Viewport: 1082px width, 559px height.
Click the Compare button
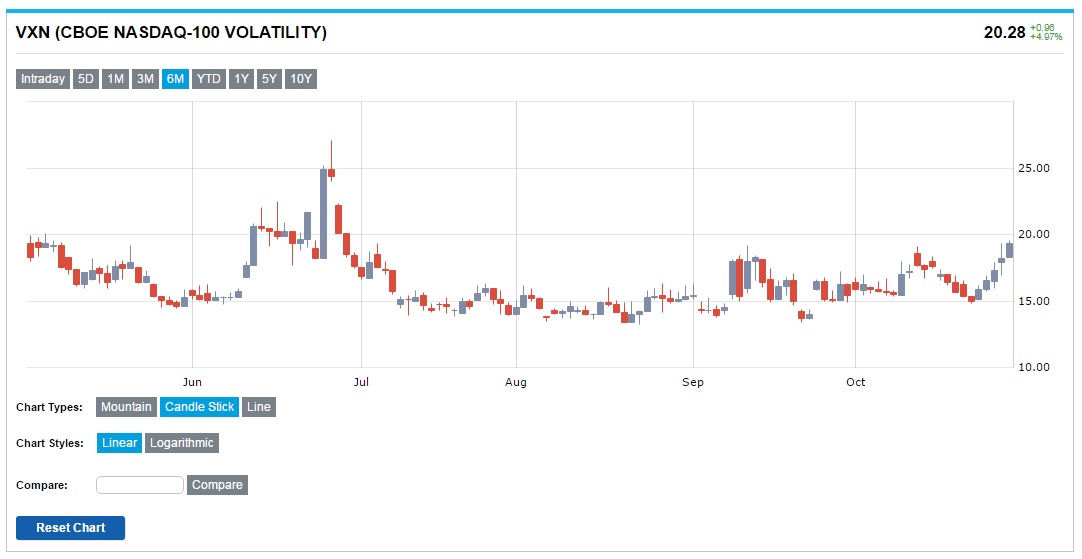[217, 485]
